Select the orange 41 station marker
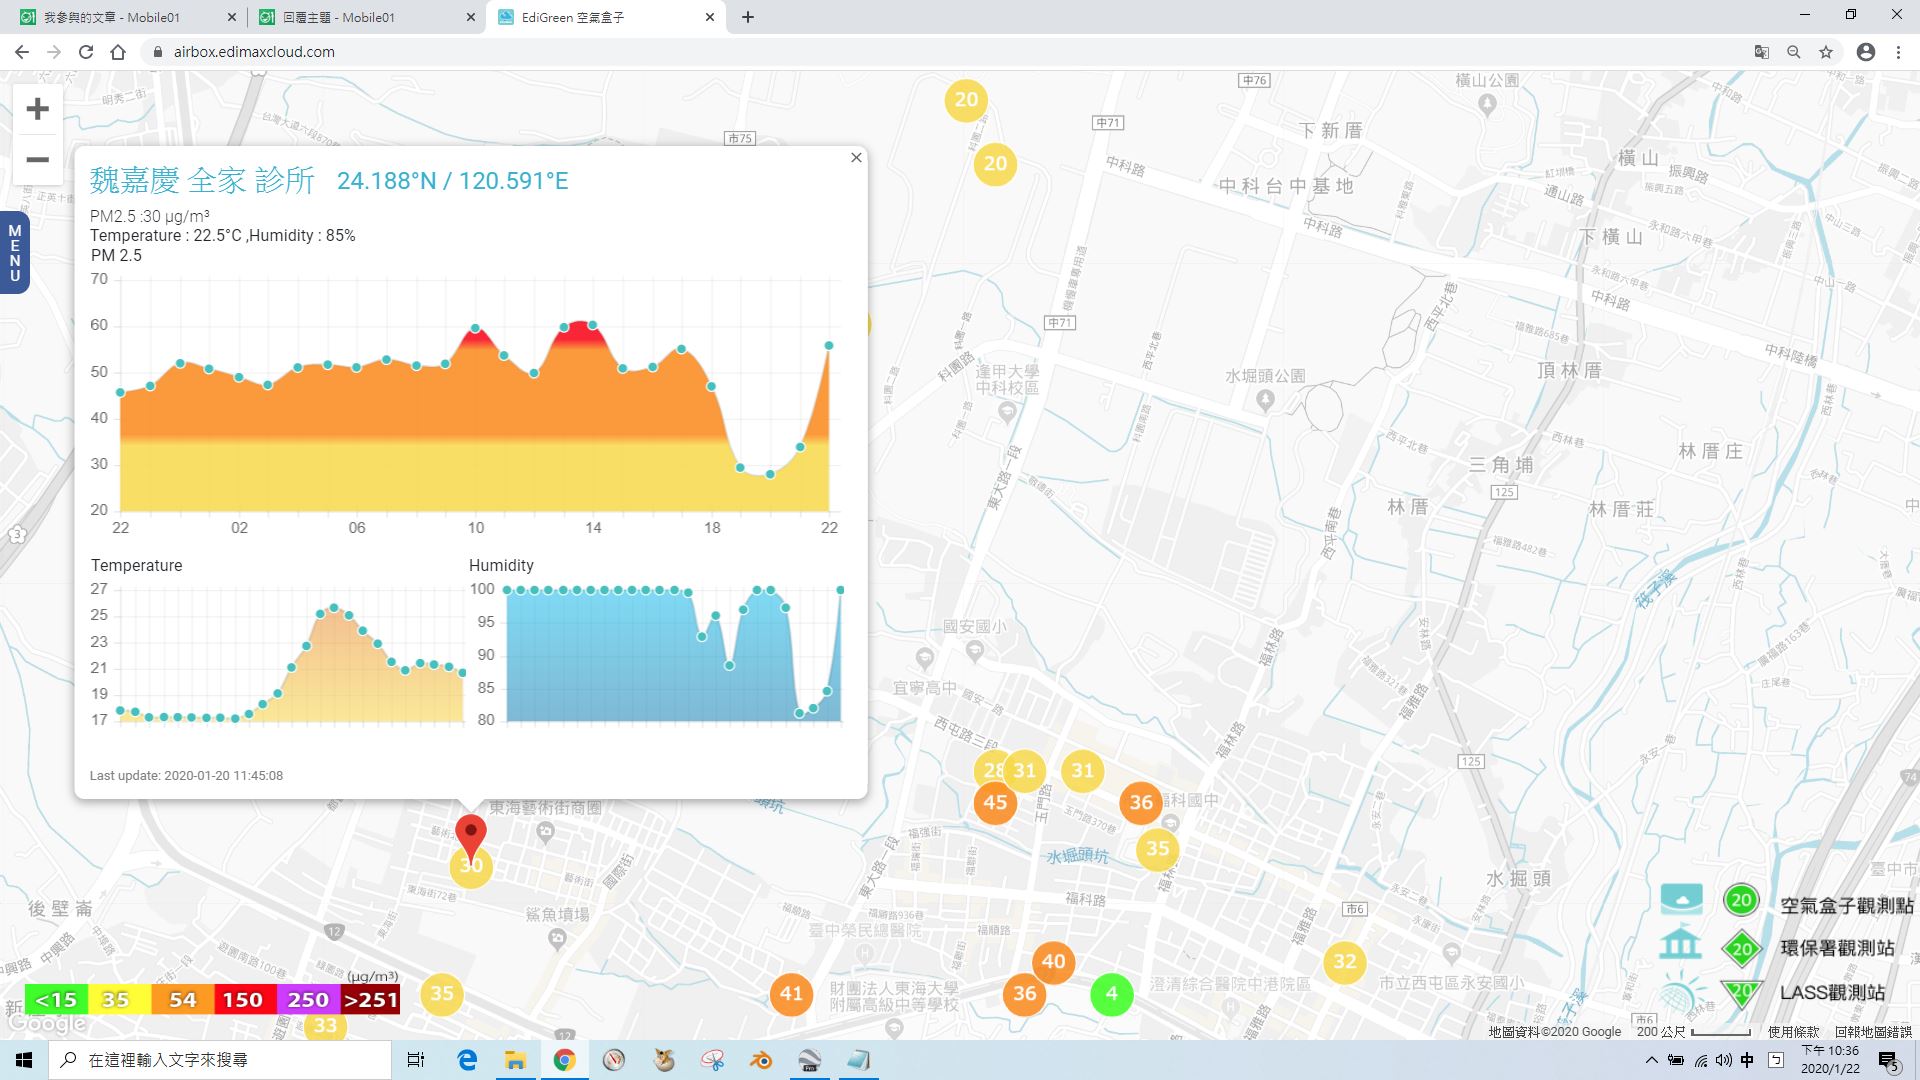The width and height of the screenshot is (1920, 1080). 791,993
